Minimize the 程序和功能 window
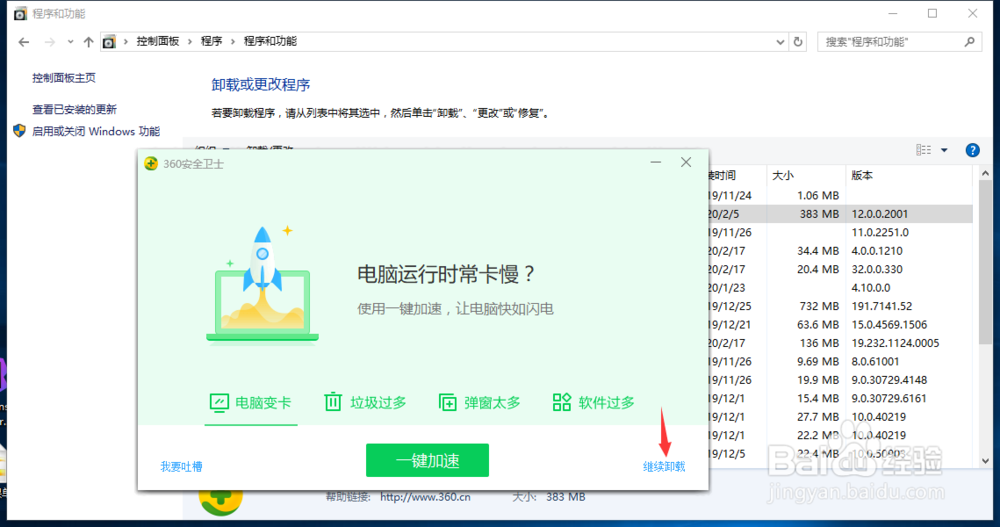 click(893, 13)
